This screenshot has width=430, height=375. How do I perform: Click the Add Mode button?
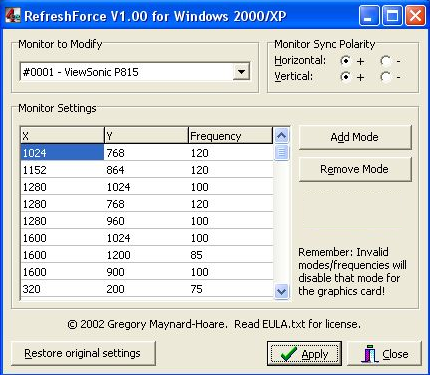click(x=355, y=137)
